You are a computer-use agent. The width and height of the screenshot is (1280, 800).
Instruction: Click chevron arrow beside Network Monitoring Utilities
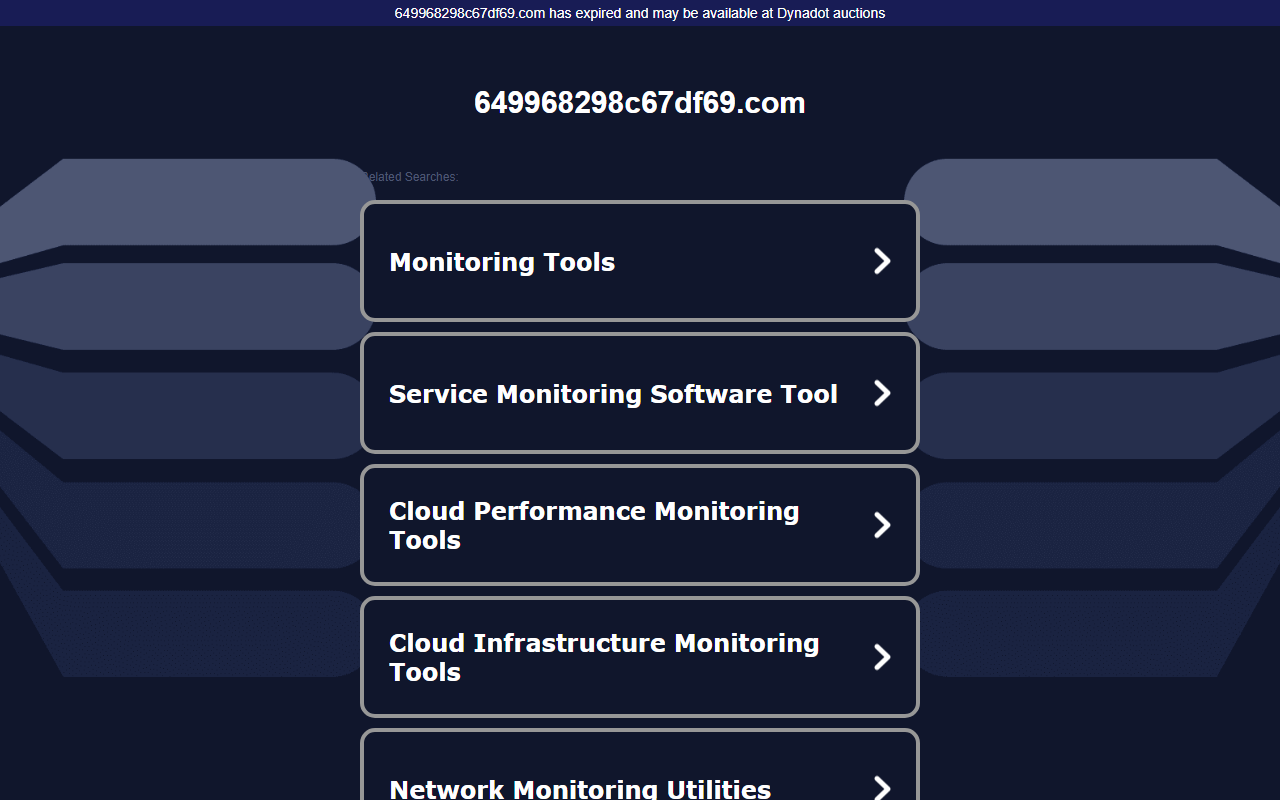882,788
